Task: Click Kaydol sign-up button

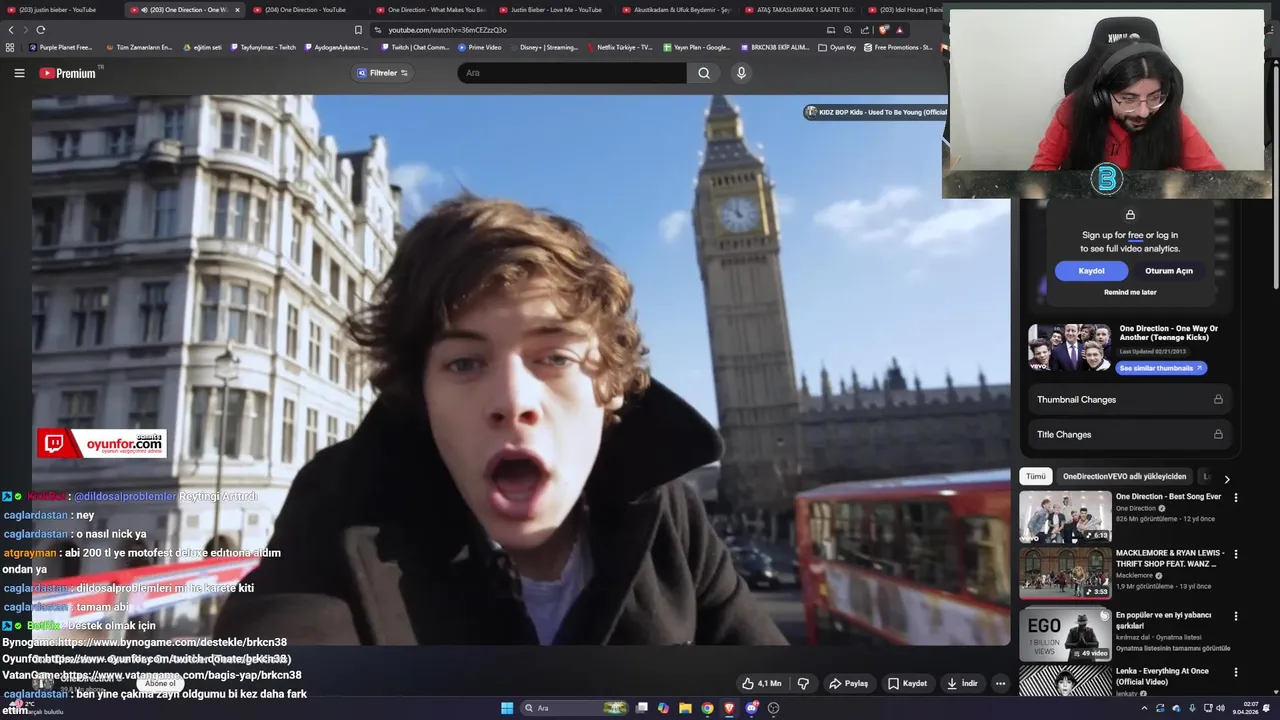Action: (1091, 271)
